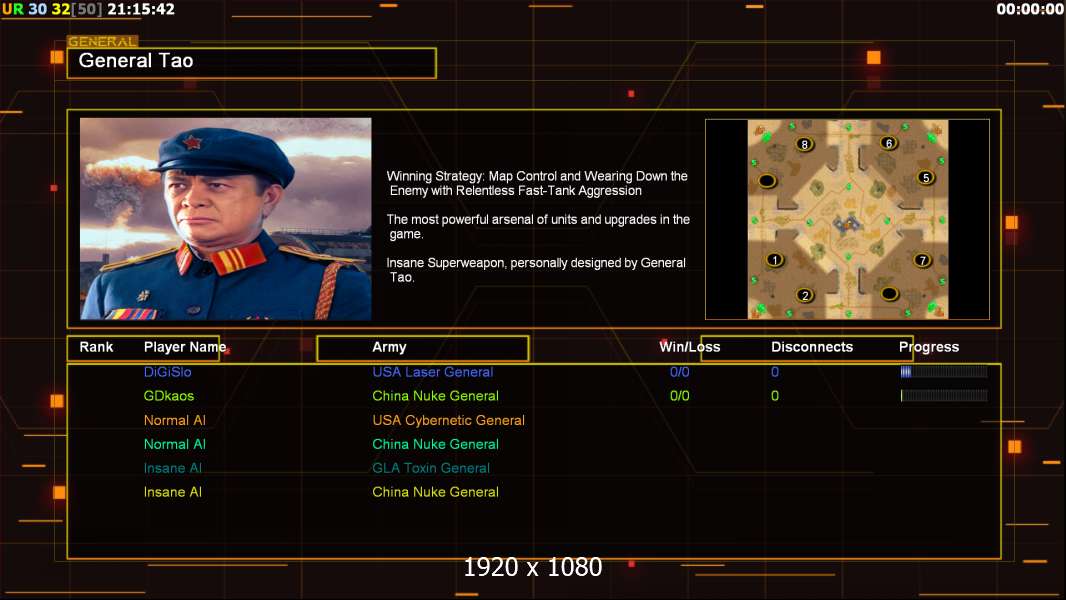Click the green Normal AI player name
Screen dimensions: 1066x600
click(x=174, y=444)
